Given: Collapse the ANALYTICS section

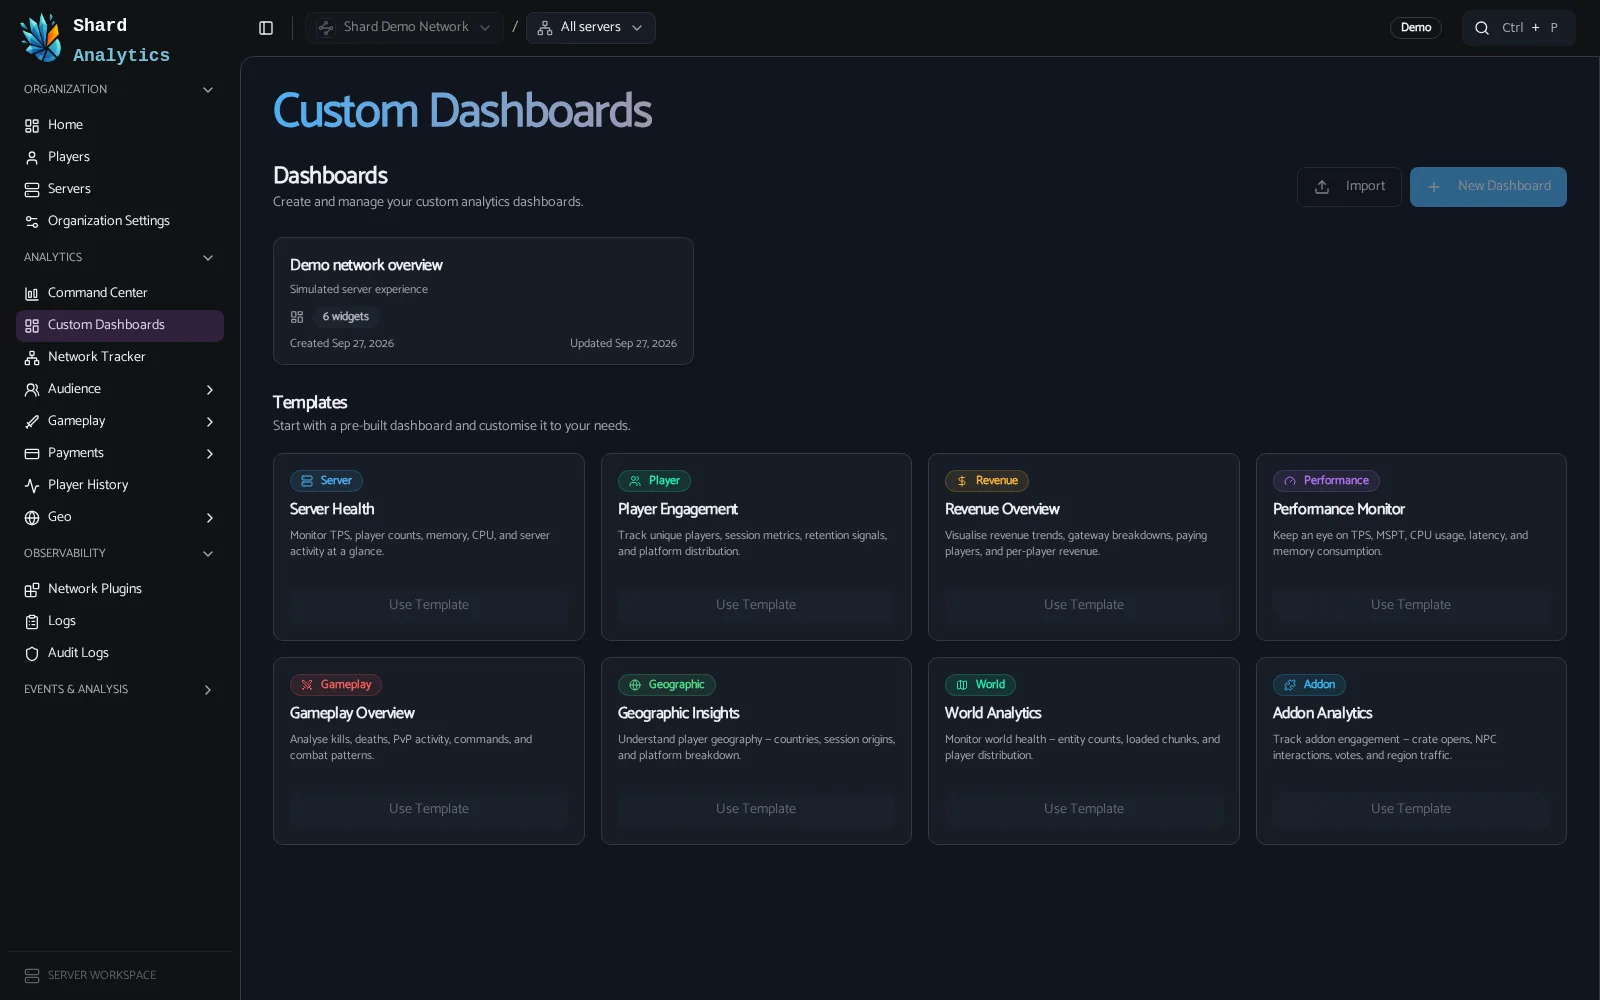Looking at the screenshot, I should [208, 258].
